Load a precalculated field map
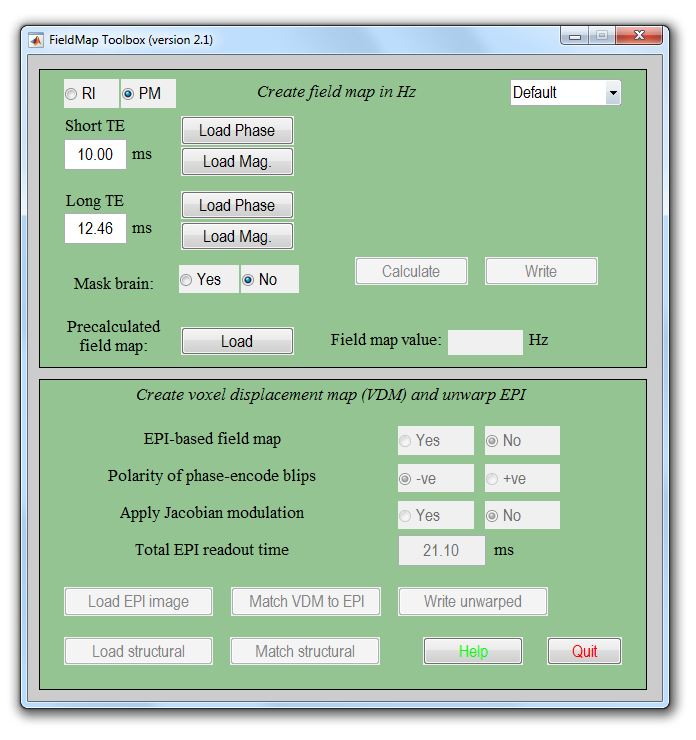Image resolution: width=696 pixels, height=740 pixels. 237,341
